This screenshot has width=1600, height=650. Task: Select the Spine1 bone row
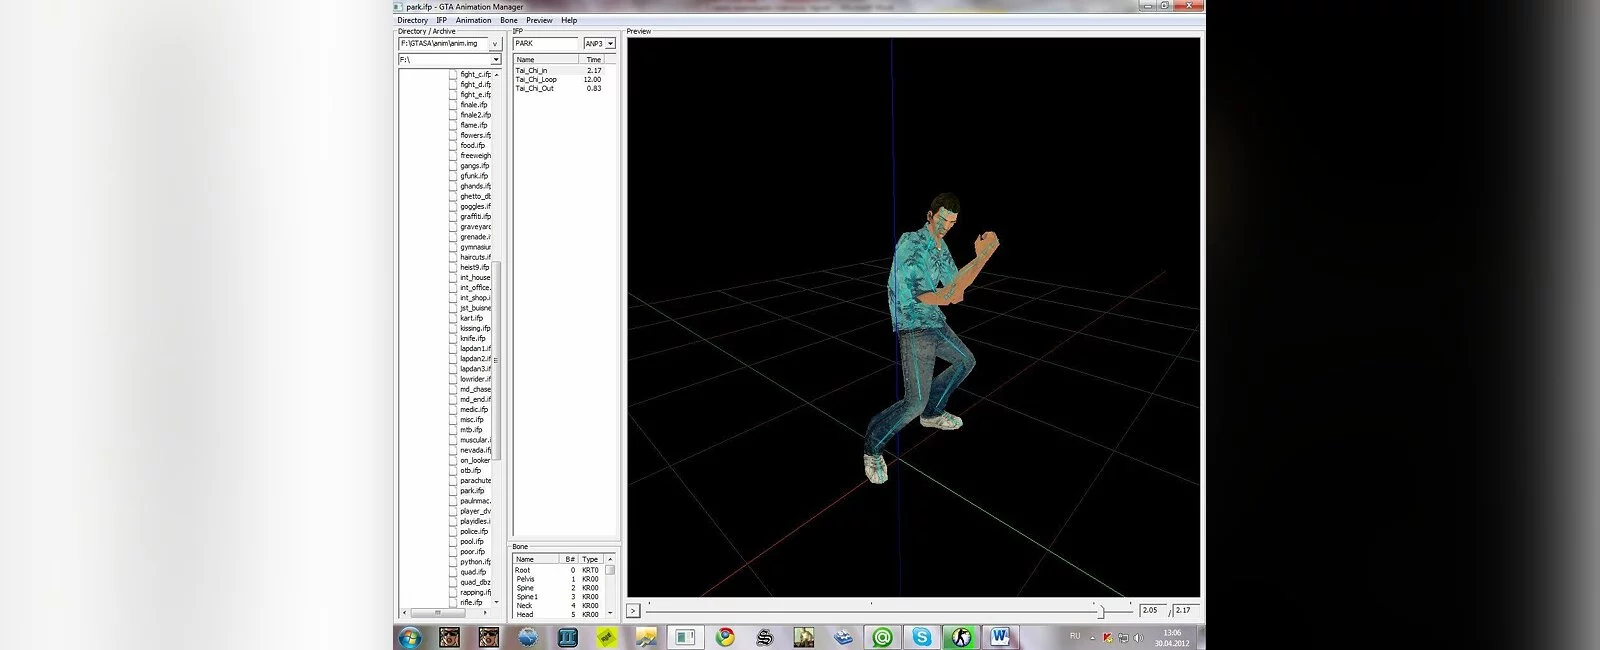pos(558,597)
